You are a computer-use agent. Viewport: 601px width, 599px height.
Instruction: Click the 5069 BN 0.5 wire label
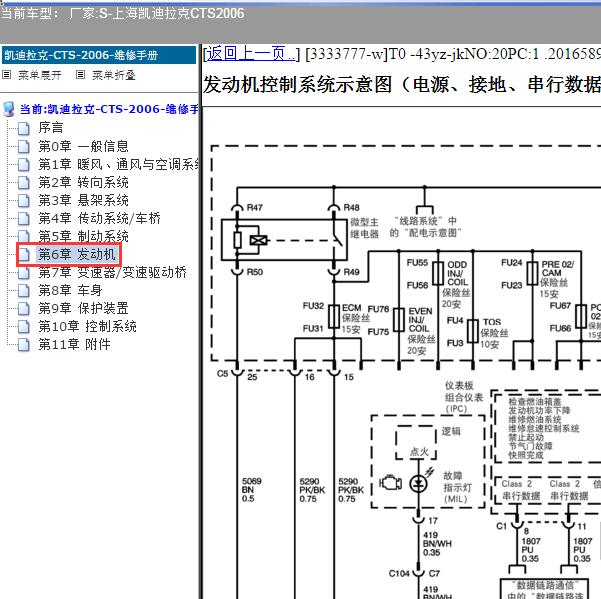pos(251,490)
